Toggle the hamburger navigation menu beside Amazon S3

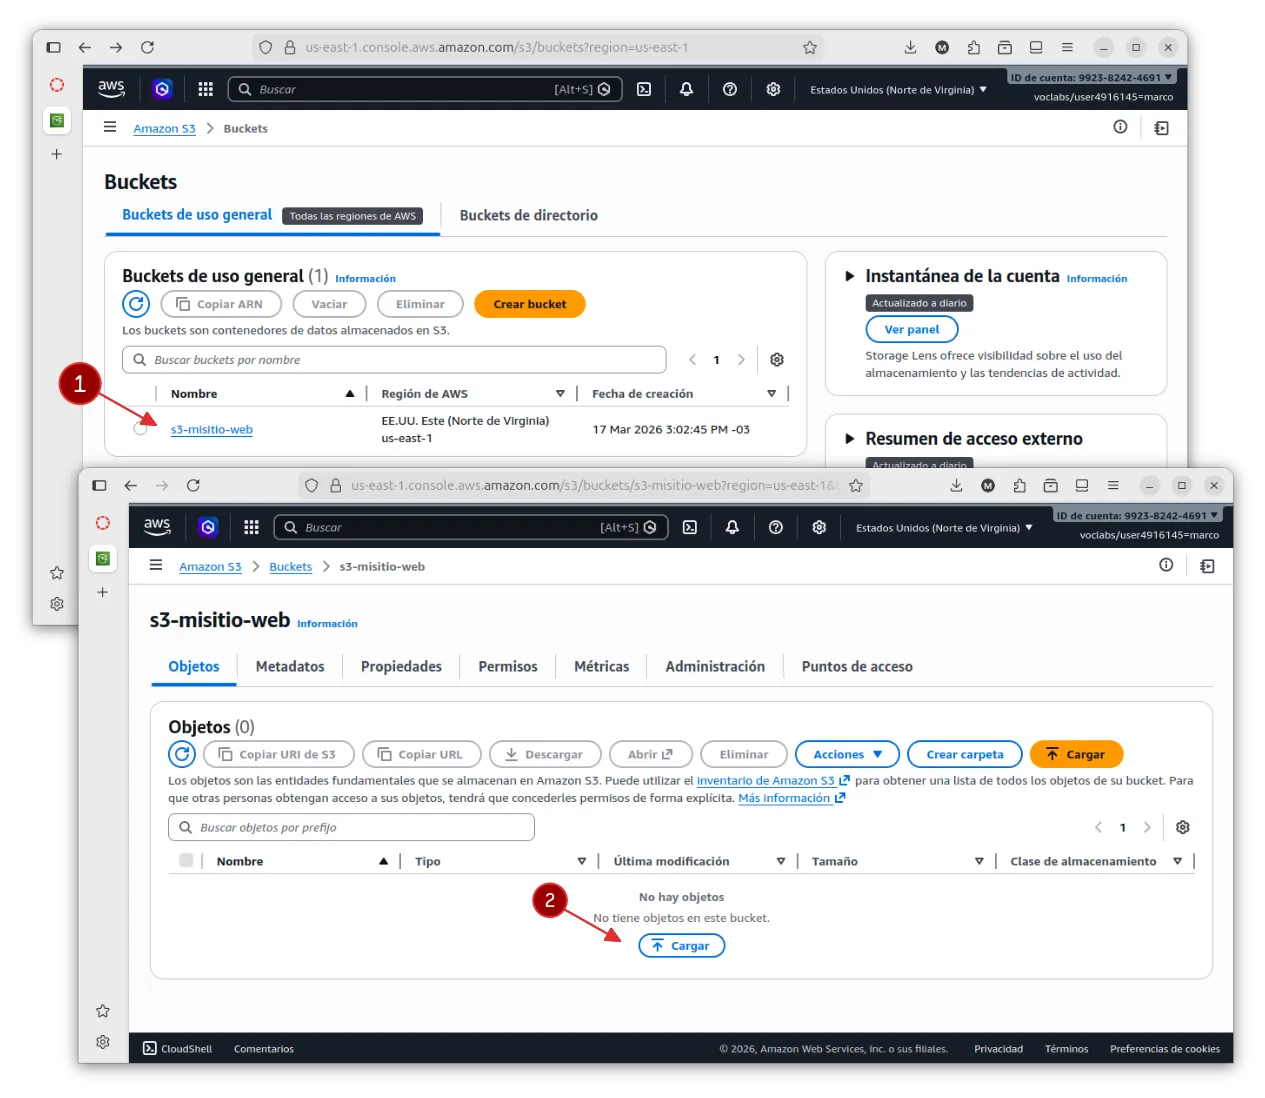tap(156, 565)
